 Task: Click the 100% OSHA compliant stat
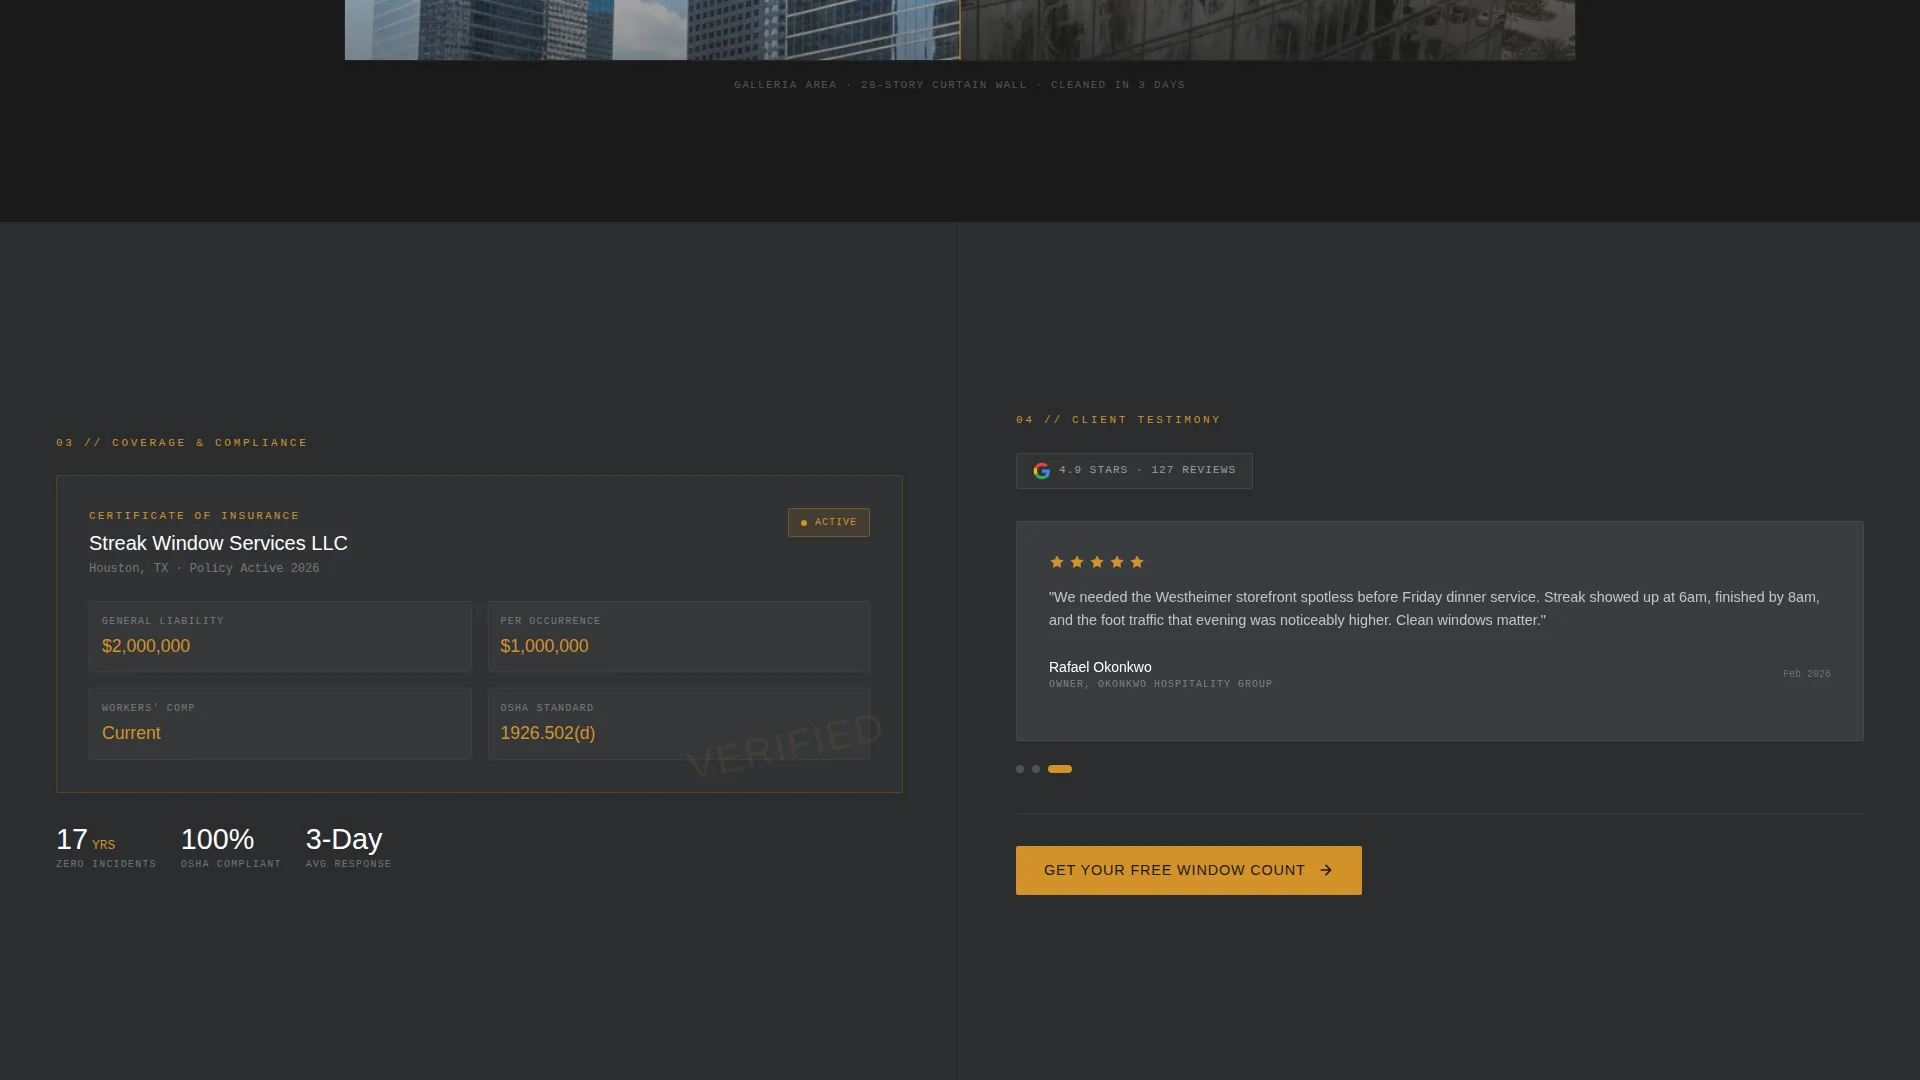click(231, 847)
